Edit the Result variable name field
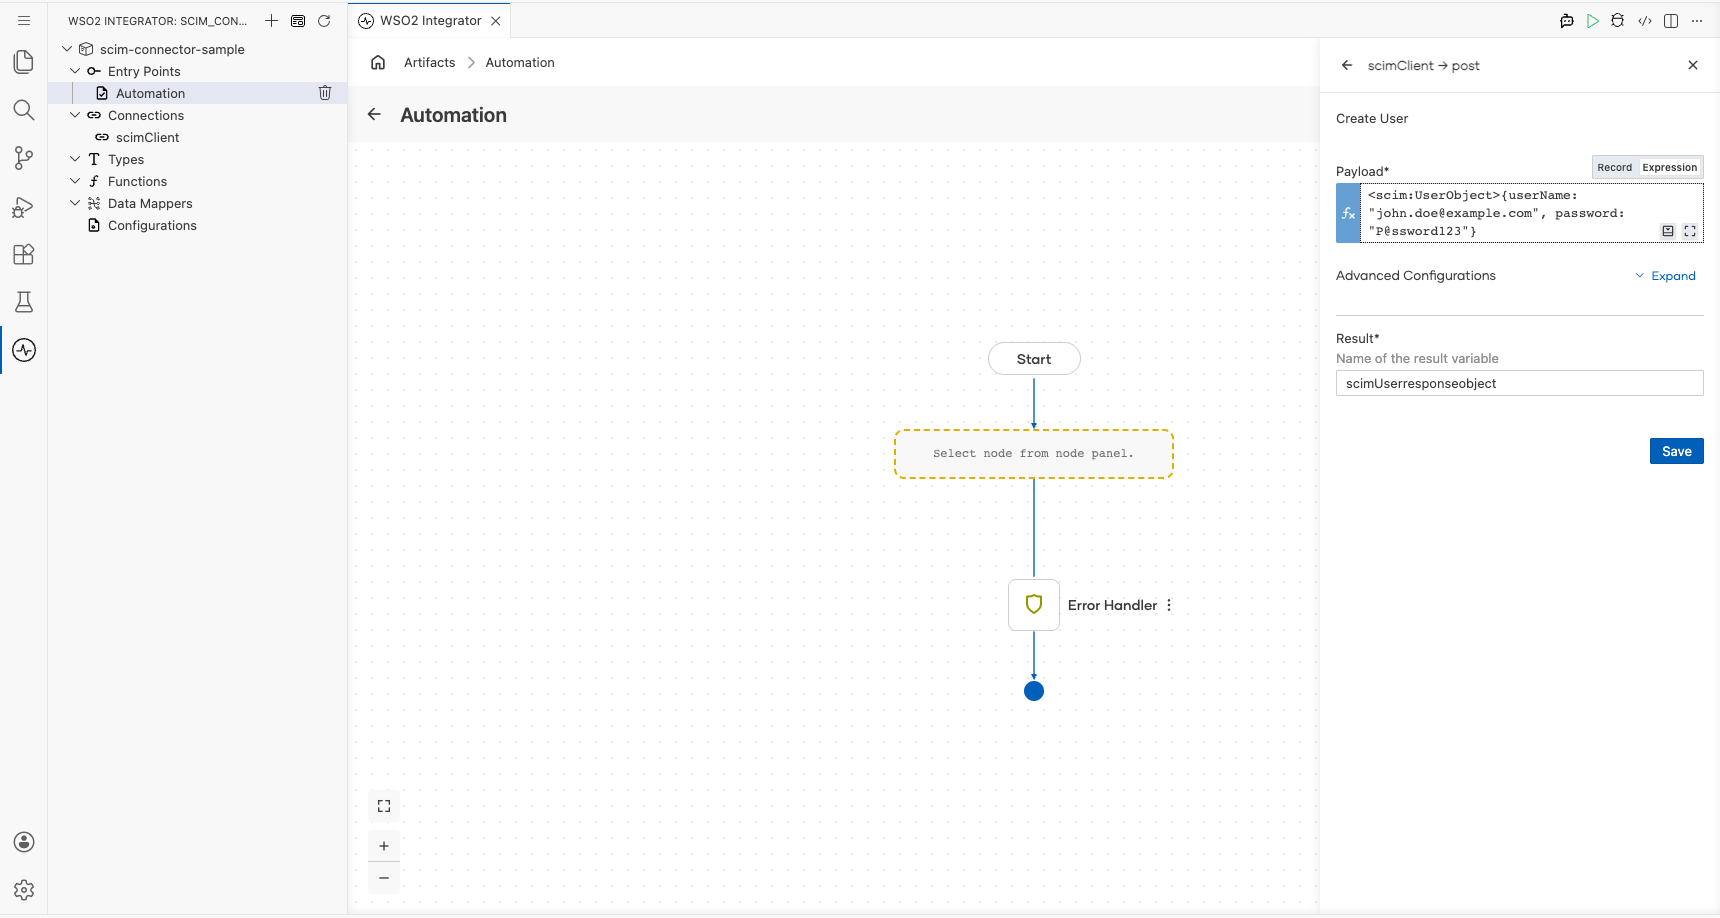Screen dimensions: 1720x918 click(1519, 383)
